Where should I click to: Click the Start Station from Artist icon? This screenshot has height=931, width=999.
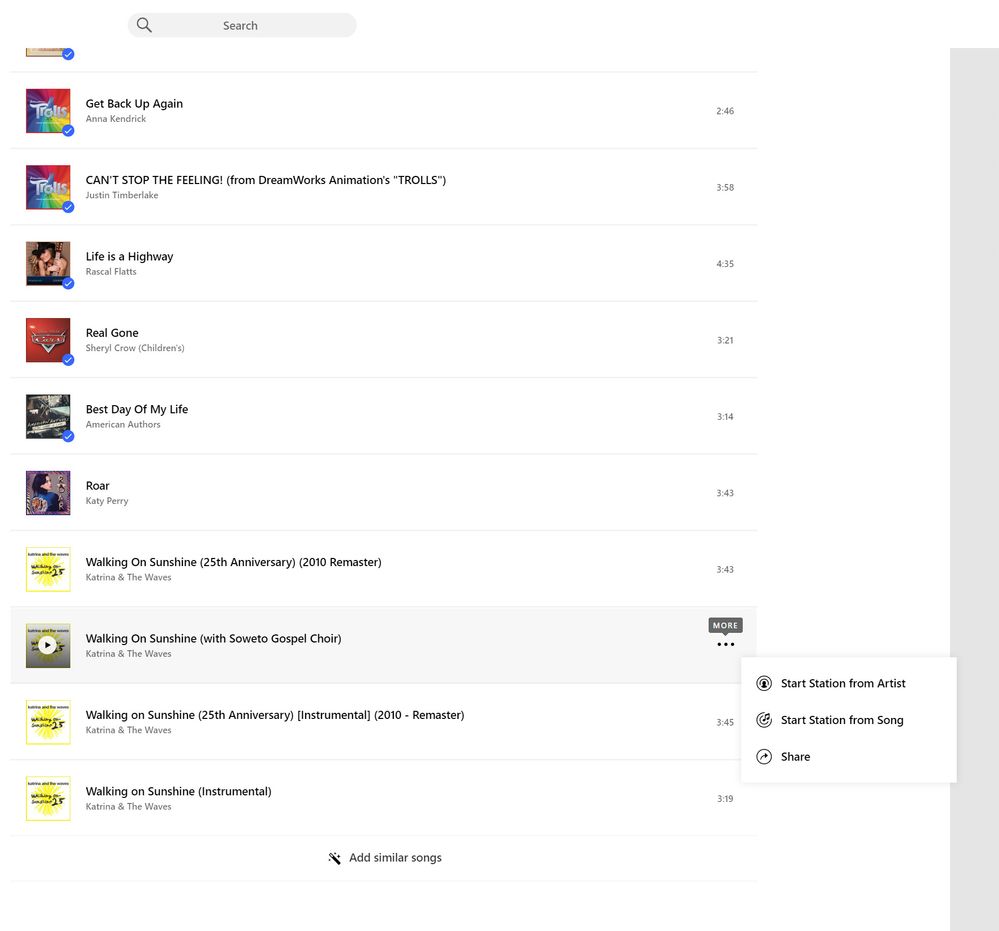point(764,684)
